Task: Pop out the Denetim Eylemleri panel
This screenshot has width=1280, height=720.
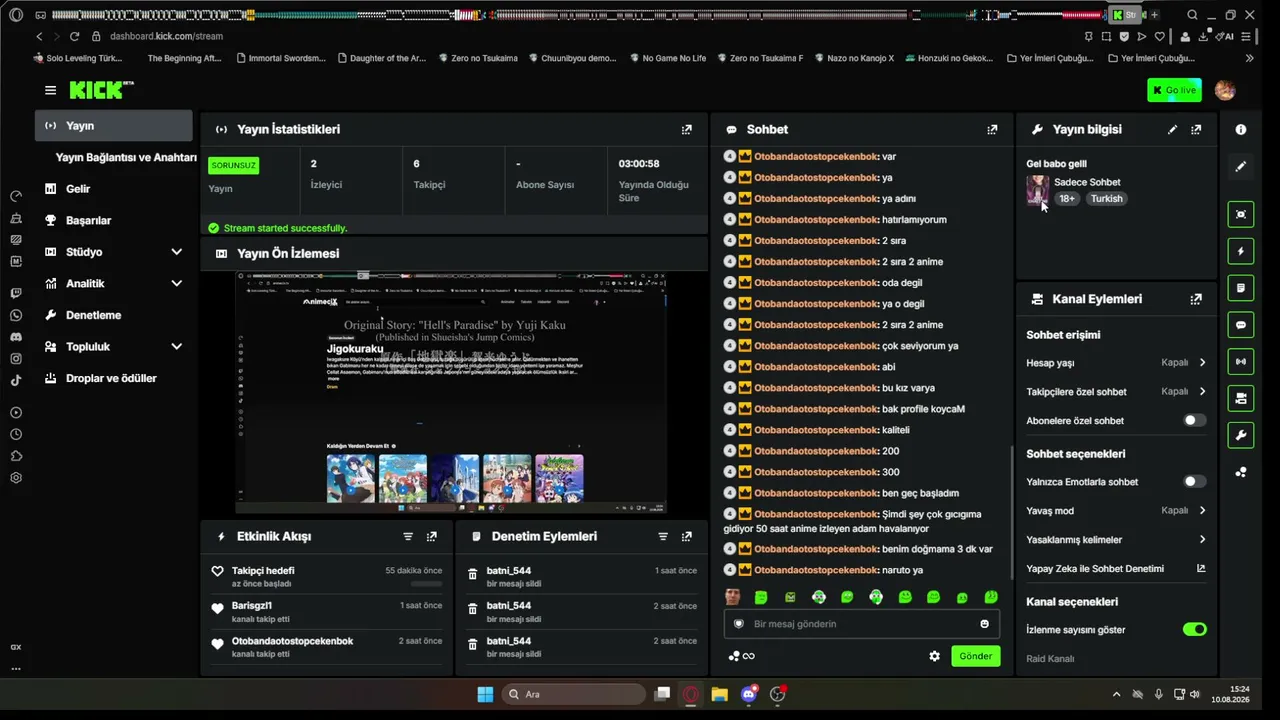Action: coord(687,537)
